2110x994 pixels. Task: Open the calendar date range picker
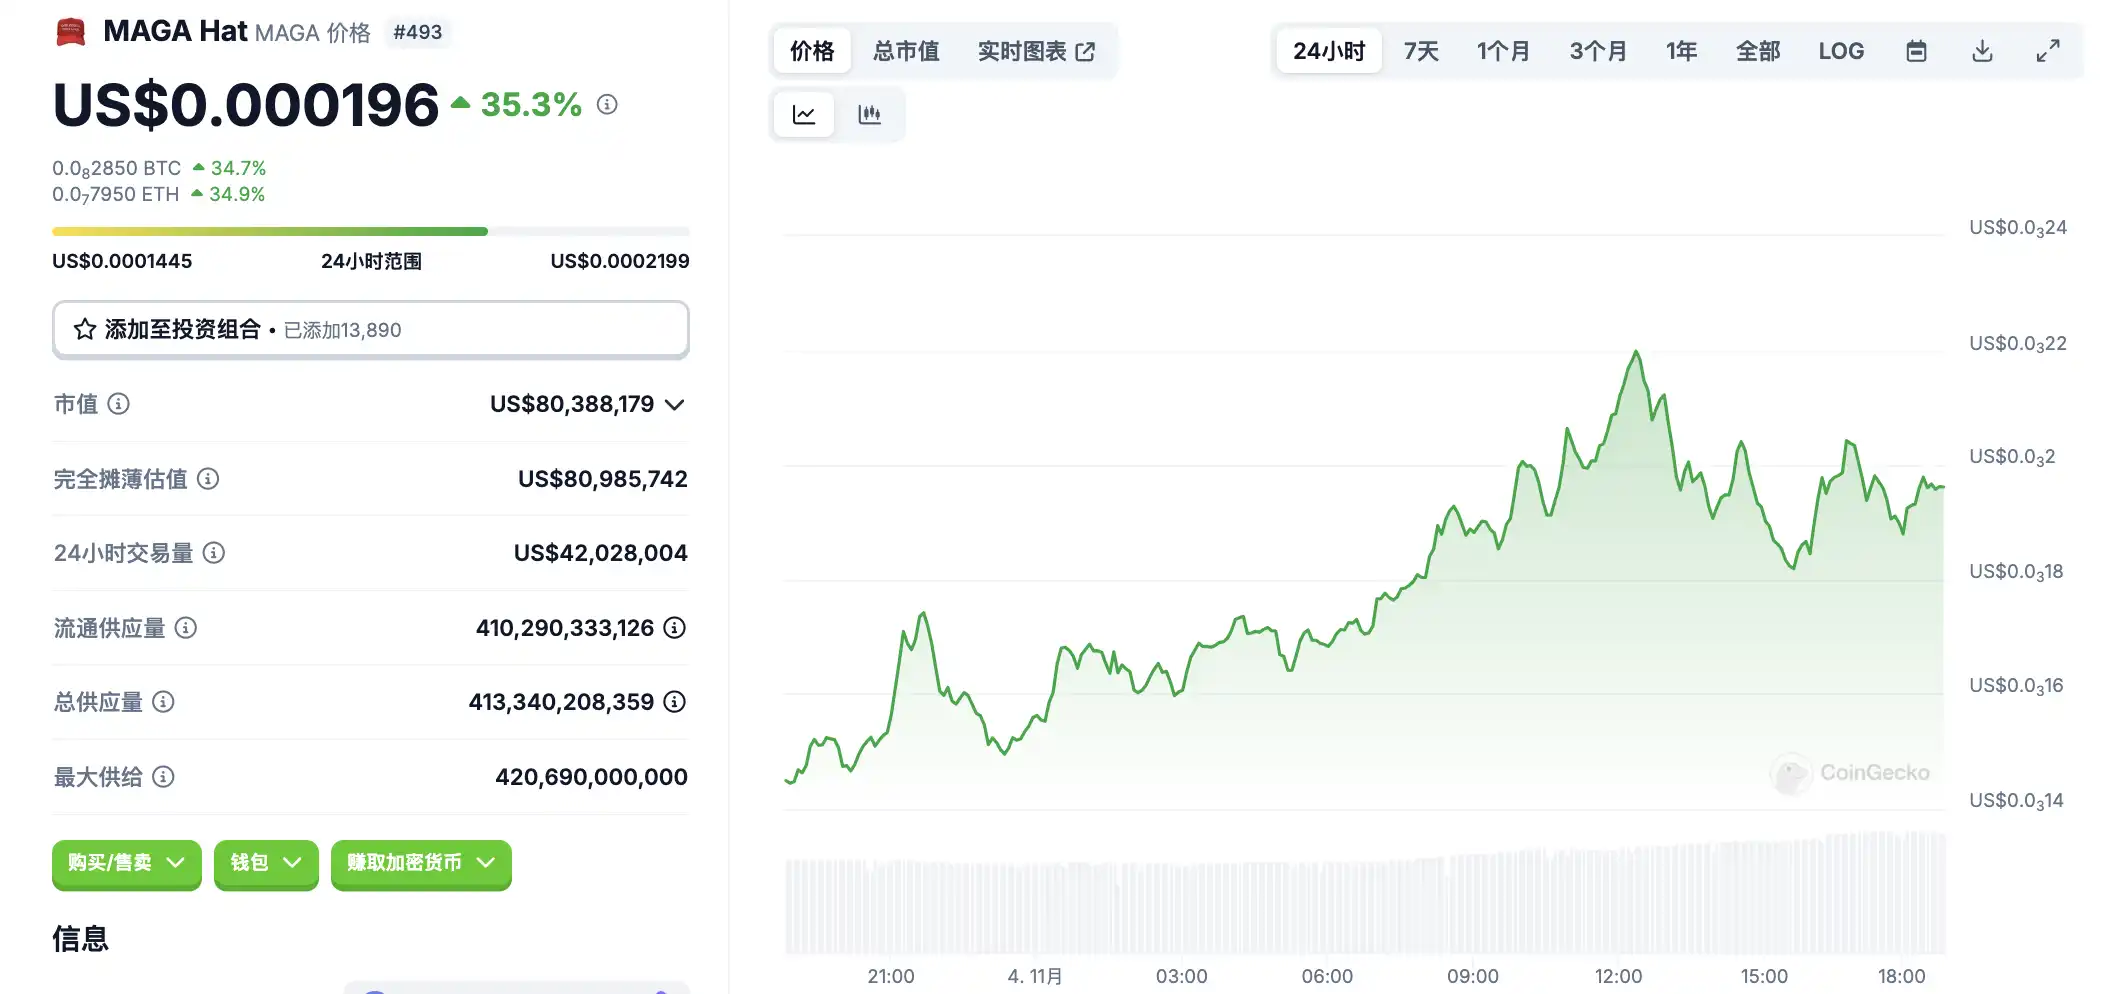click(1916, 51)
